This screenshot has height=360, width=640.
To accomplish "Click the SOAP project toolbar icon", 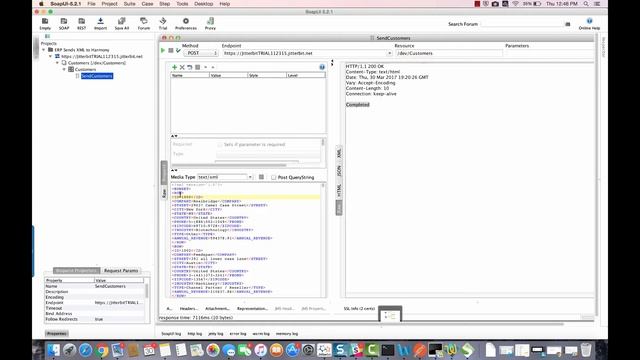I will click(64, 21).
